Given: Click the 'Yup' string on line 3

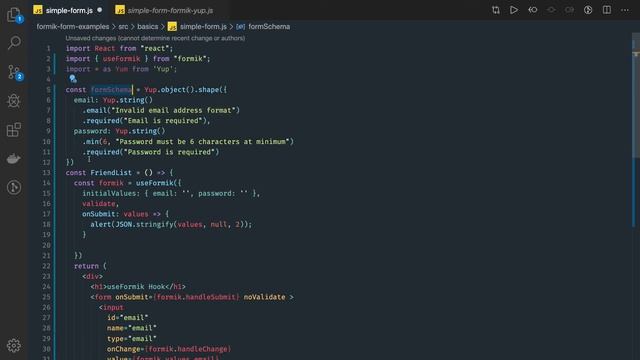Looking at the screenshot, I should [x=163, y=69].
